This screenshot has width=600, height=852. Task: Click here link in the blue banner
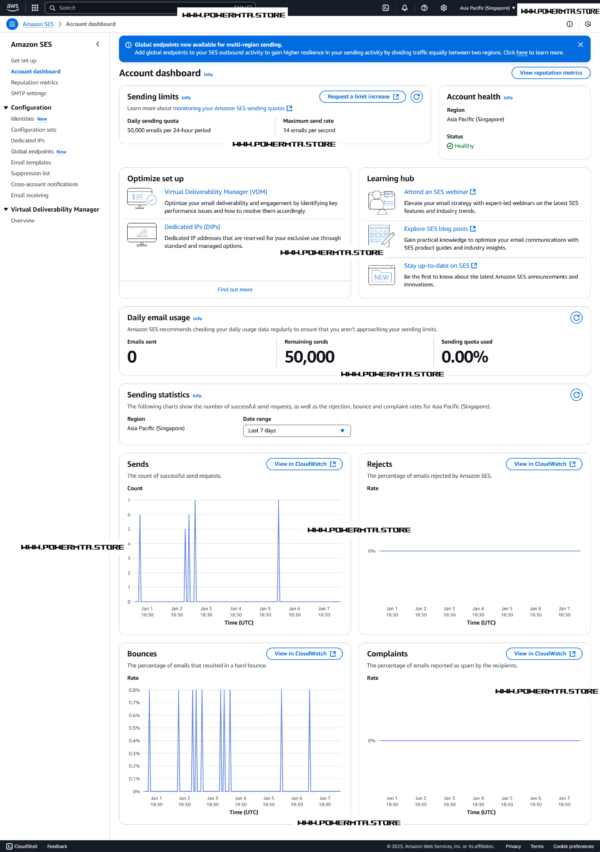[522, 53]
